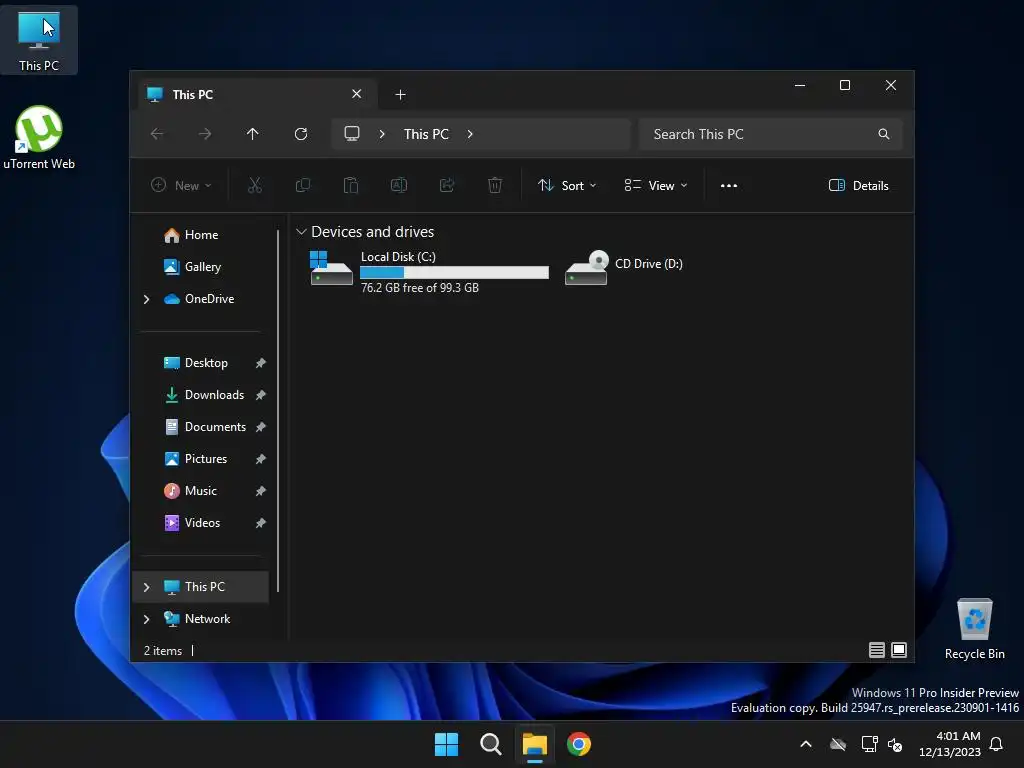Select Local Disk (C:) drive
The image size is (1024, 768).
(428, 271)
